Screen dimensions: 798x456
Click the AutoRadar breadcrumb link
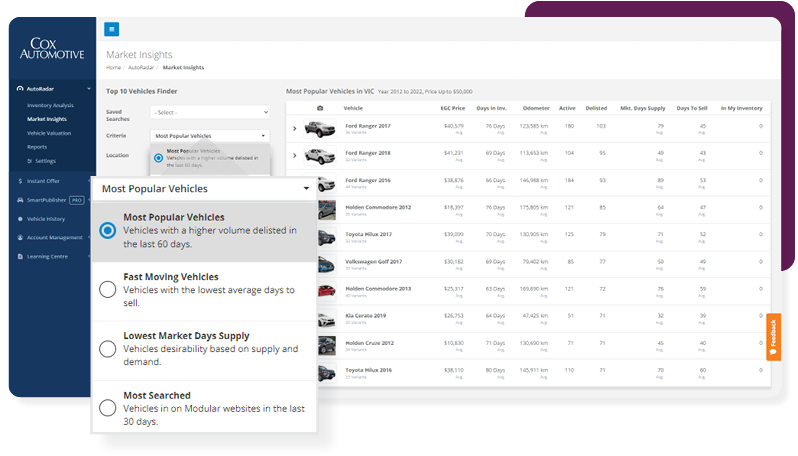[x=141, y=67]
